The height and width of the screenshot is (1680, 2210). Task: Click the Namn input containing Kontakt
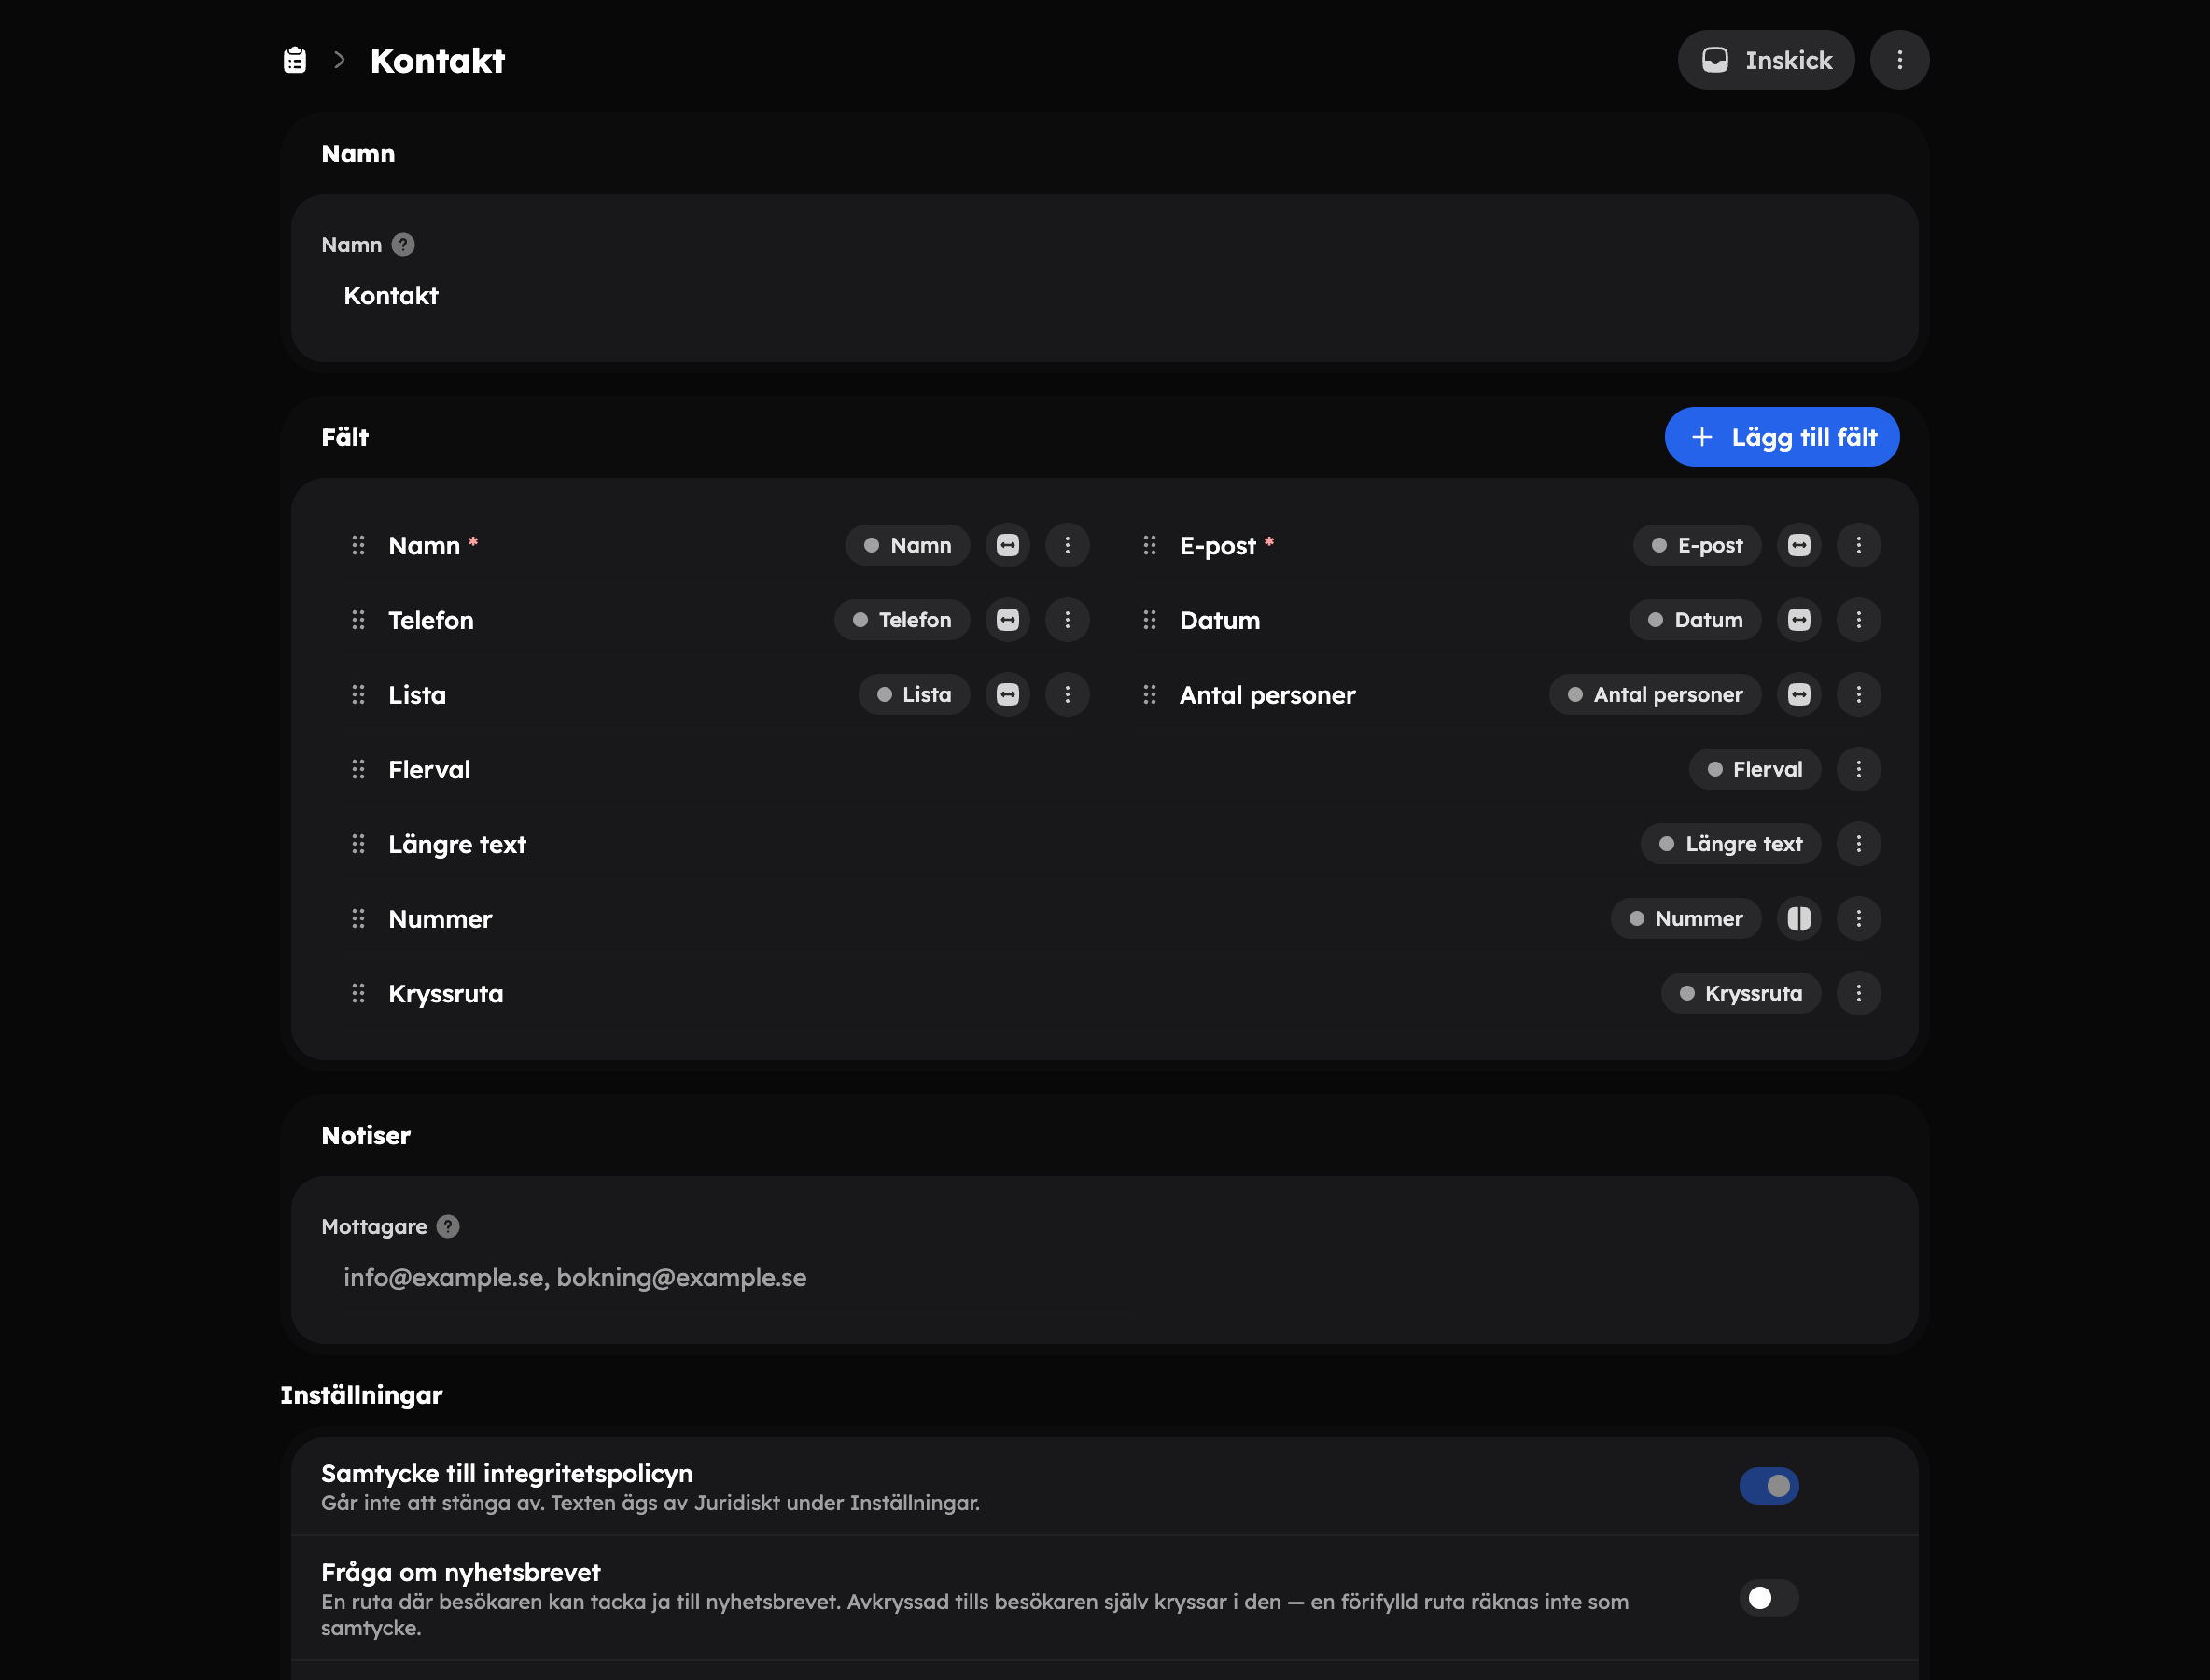point(1104,296)
